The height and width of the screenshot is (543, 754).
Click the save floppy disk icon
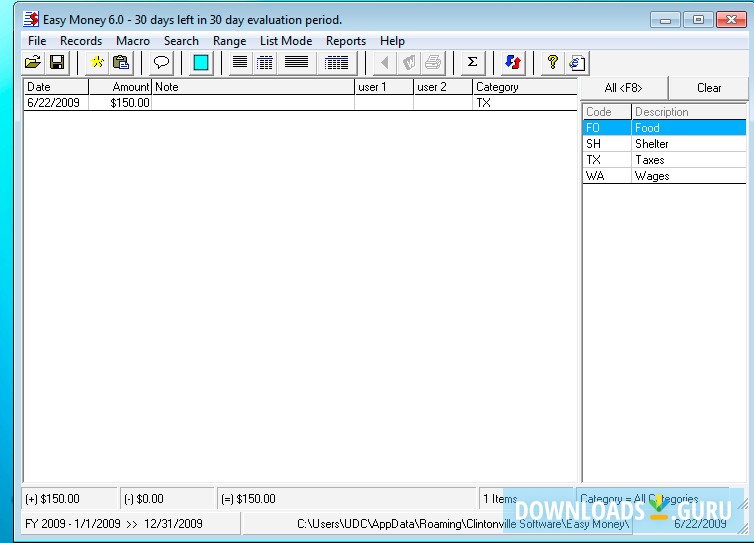coord(57,63)
